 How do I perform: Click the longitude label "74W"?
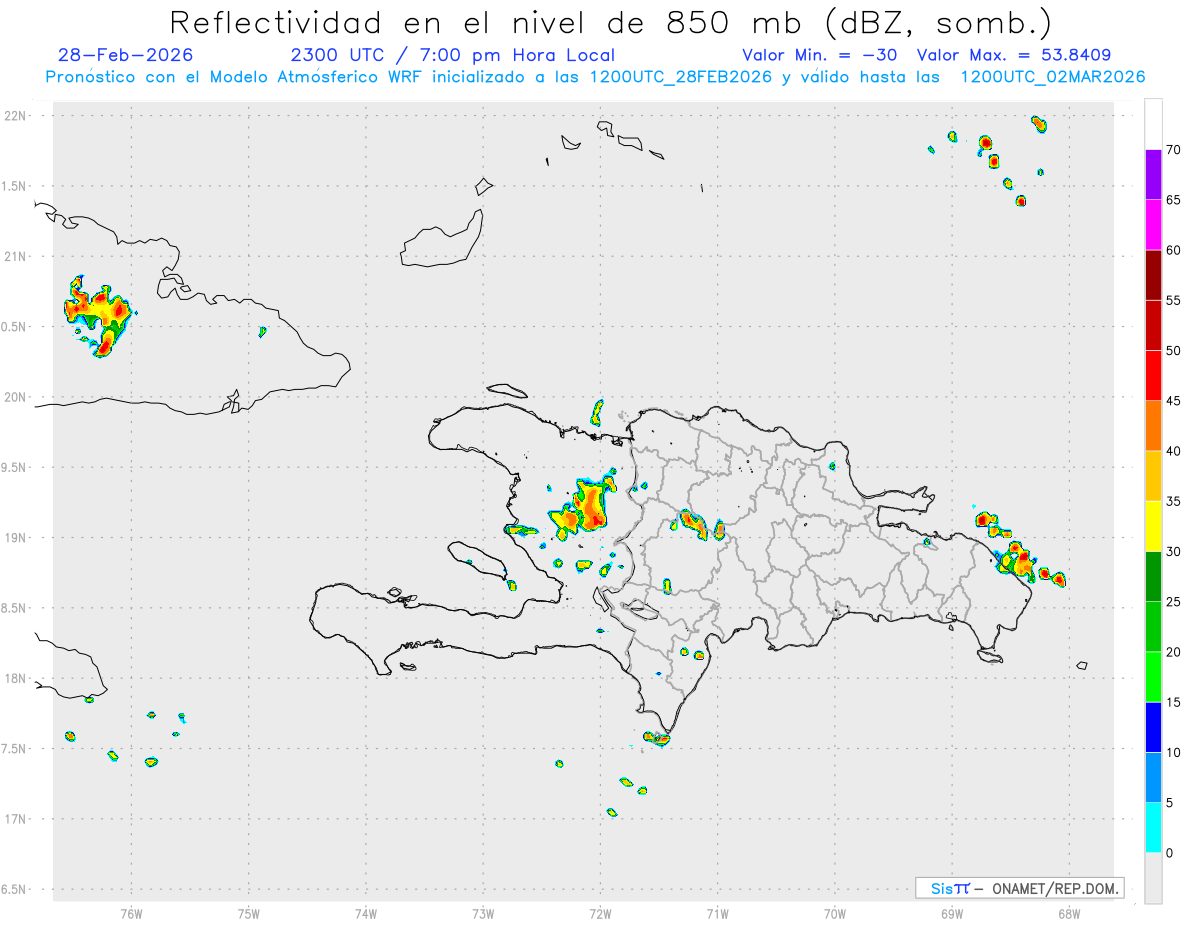click(x=366, y=913)
